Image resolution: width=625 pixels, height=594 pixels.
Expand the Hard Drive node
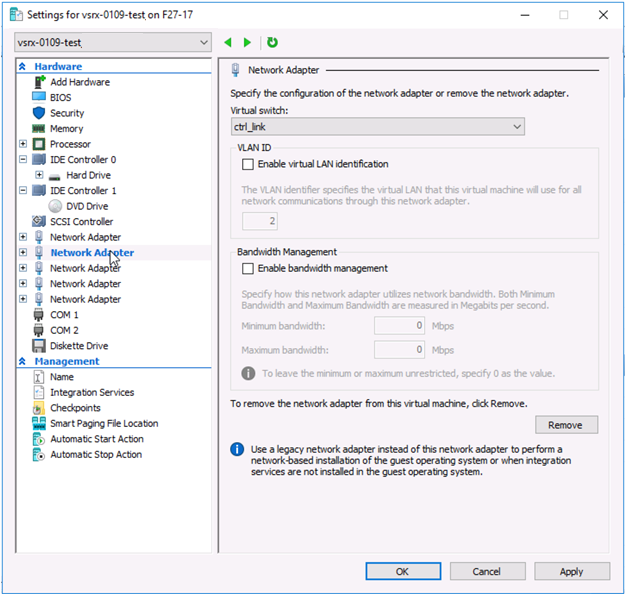39,175
